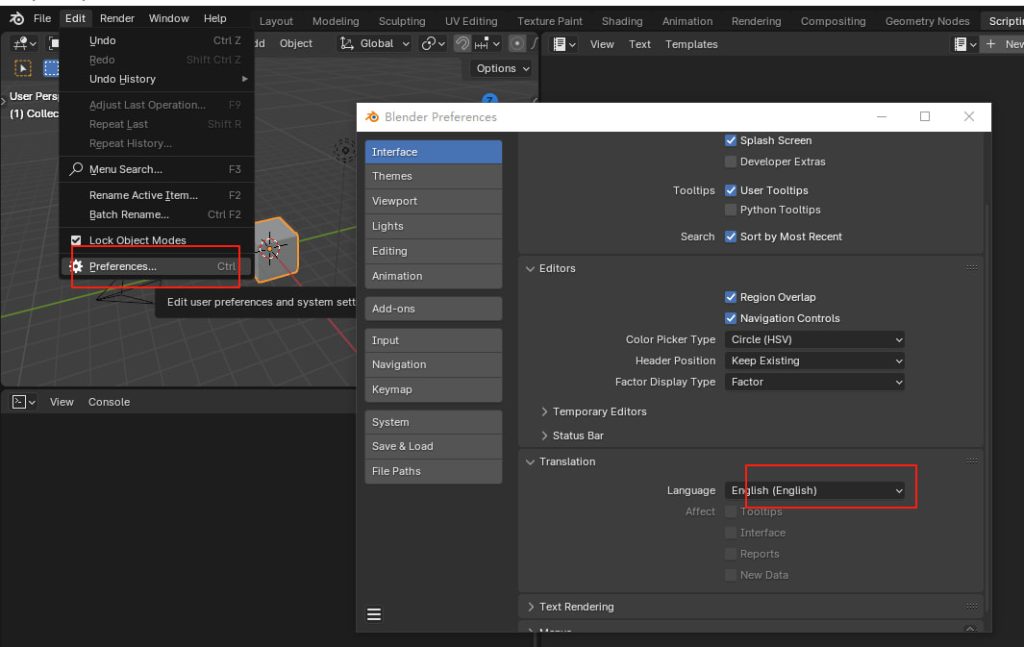Open the hamburger menu in Blender Preferences
The width and height of the screenshot is (1024, 647).
tap(374, 614)
